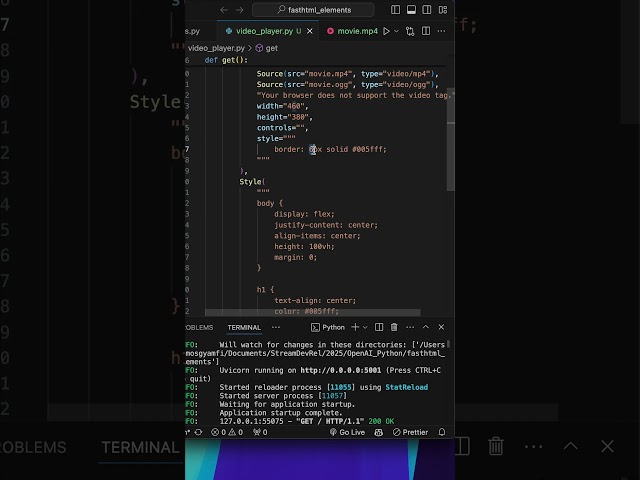Open editor More Actions menu
Screen dimensions: 640x480
[x=441, y=31]
